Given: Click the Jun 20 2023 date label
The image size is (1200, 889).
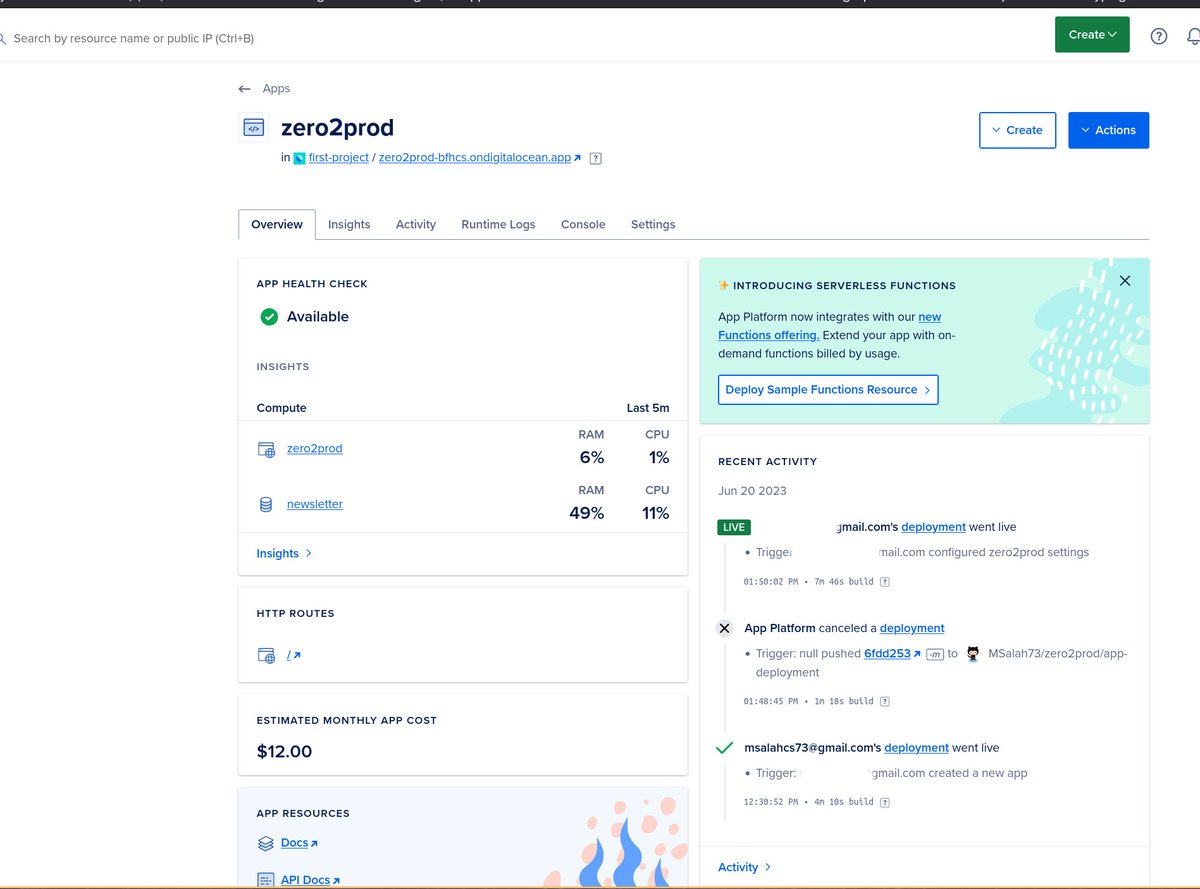Looking at the screenshot, I should (x=752, y=491).
